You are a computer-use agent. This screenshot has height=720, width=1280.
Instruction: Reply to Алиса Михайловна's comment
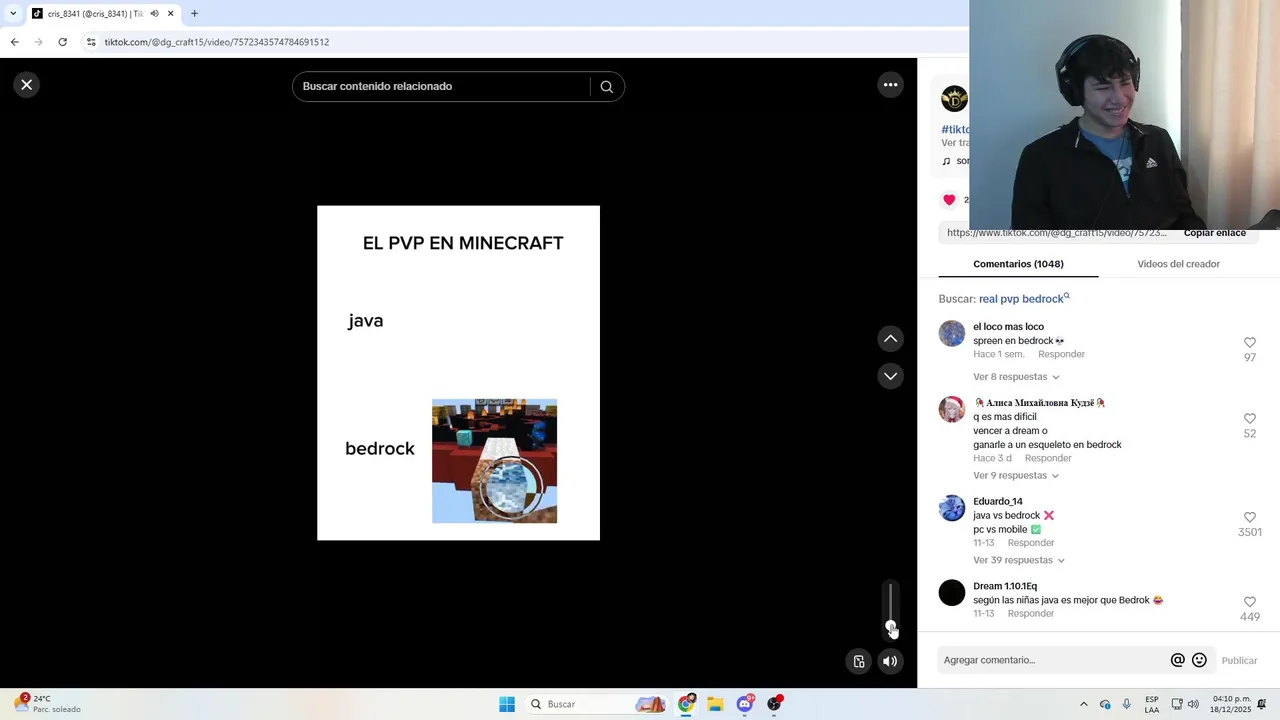click(1048, 459)
